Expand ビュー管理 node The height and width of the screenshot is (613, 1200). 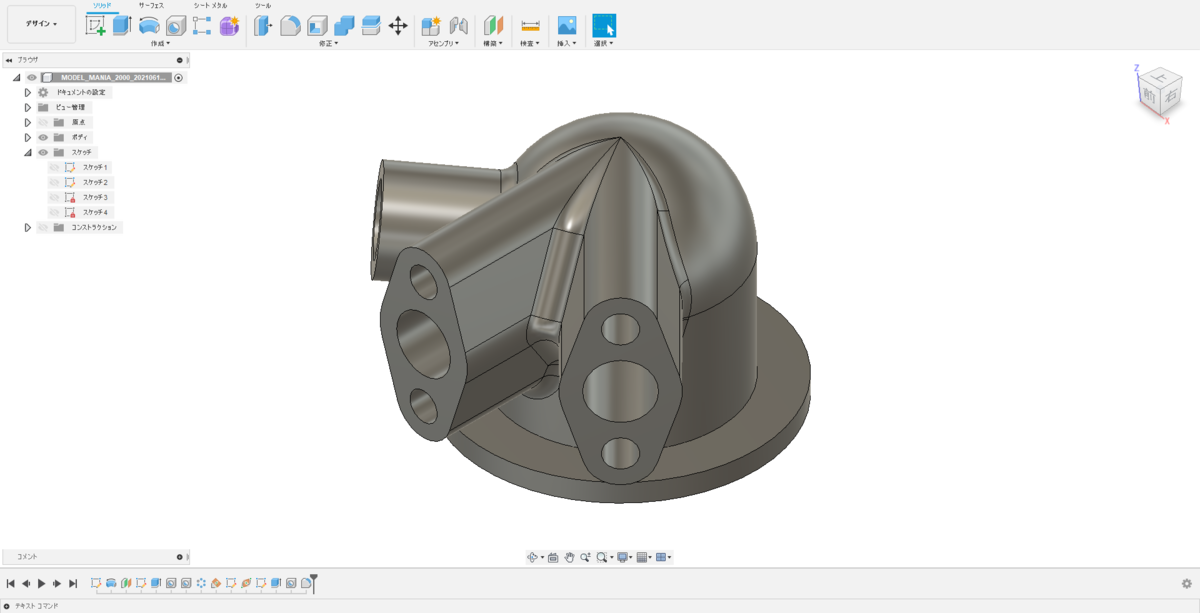(28, 107)
